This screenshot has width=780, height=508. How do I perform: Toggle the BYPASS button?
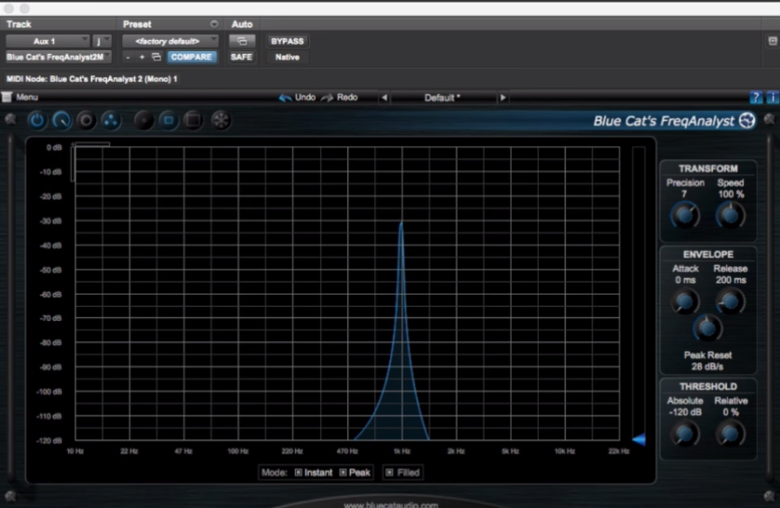[x=287, y=41]
